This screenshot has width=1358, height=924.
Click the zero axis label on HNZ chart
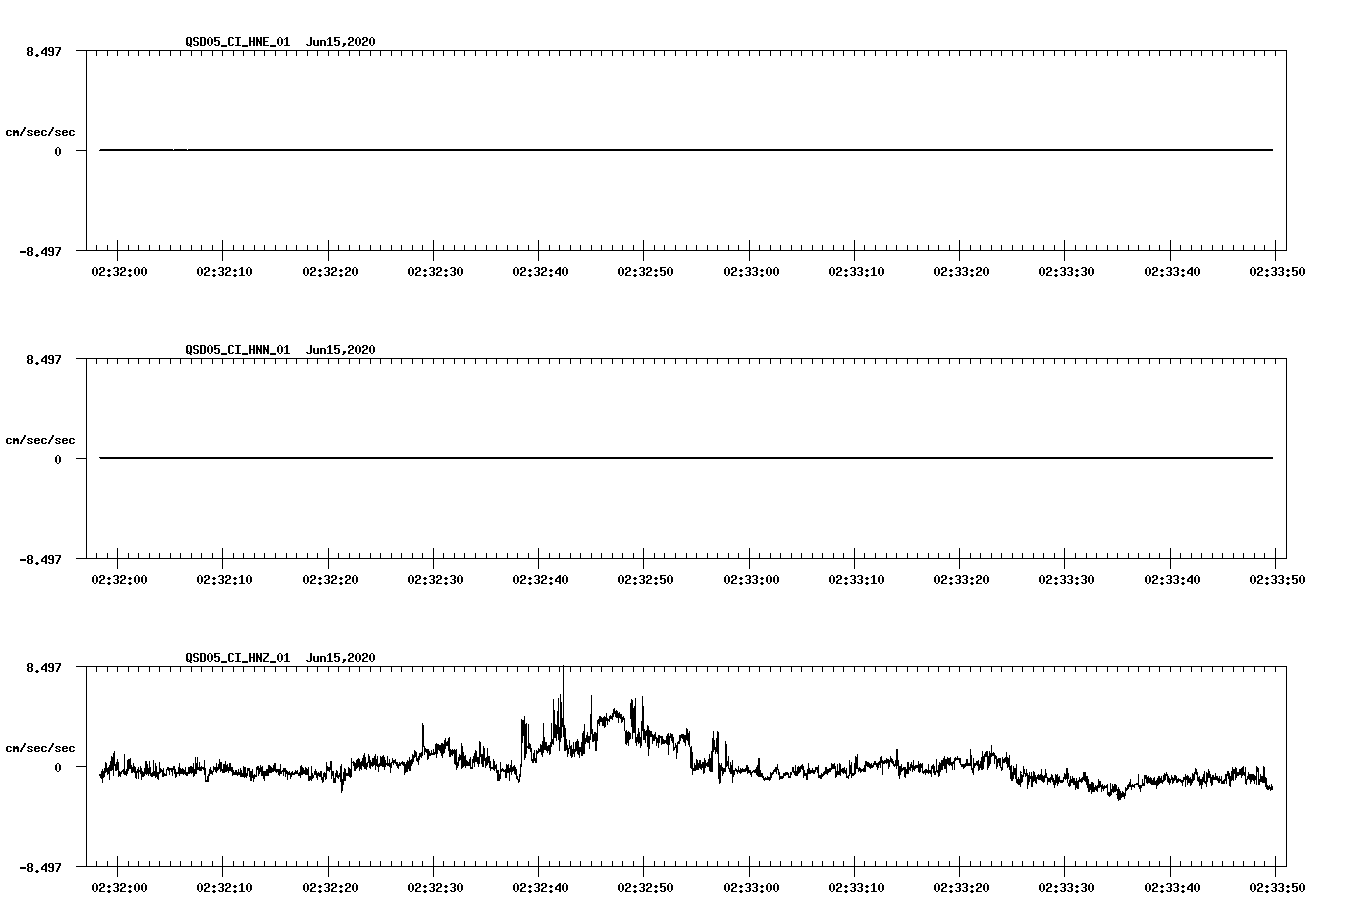(x=58, y=767)
